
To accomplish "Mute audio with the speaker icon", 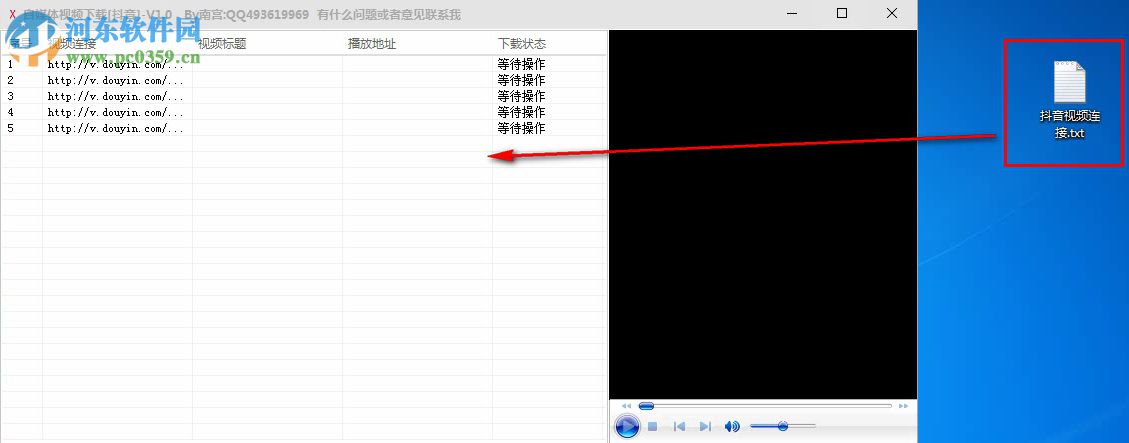I will point(732,426).
